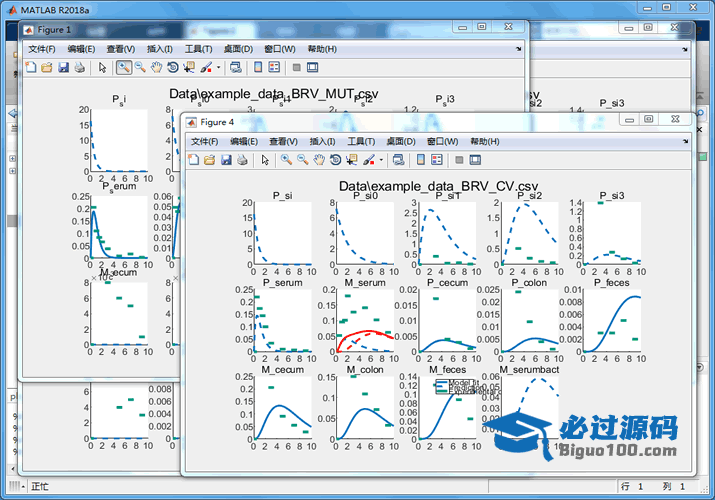Print figure icon in Figure 4 toolbar
Viewport: 715px width, 500px height.
click(242, 160)
